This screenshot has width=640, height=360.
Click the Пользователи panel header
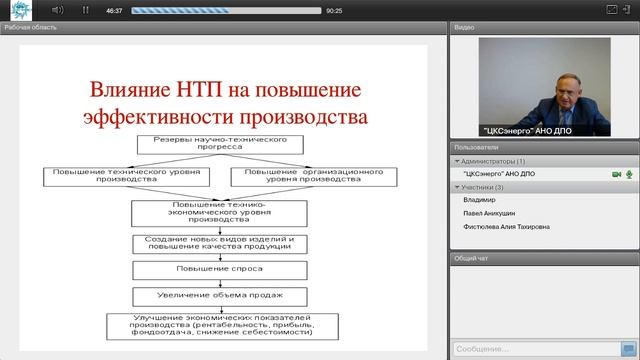click(544, 147)
